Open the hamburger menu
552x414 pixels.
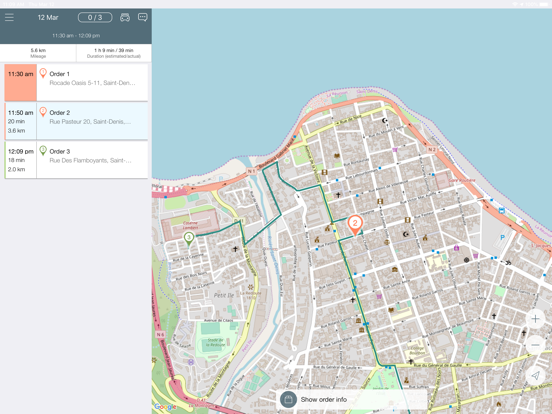[x=10, y=17]
